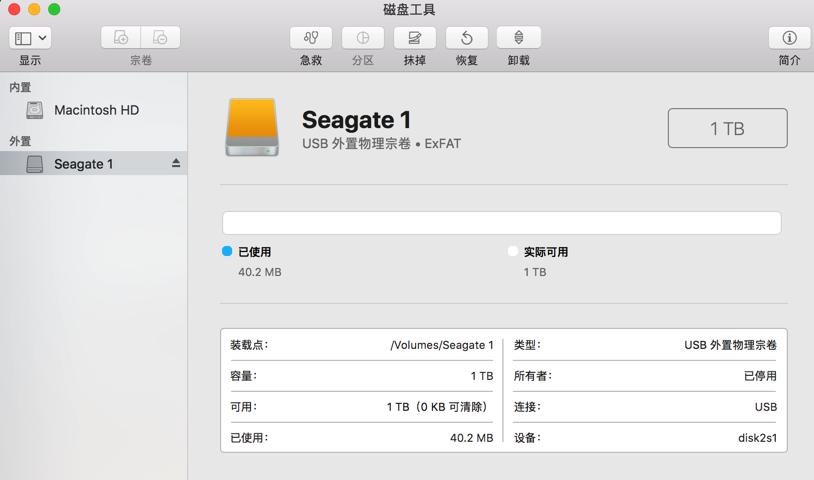Click the 外置 external section header

point(20,141)
